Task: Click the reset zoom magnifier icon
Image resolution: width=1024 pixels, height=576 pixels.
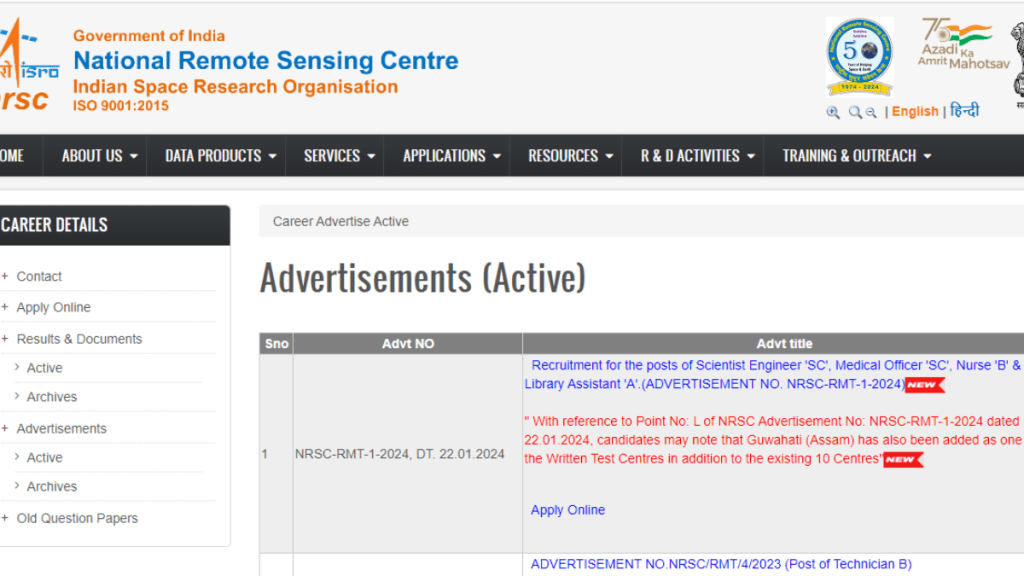Action: coord(855,113)
